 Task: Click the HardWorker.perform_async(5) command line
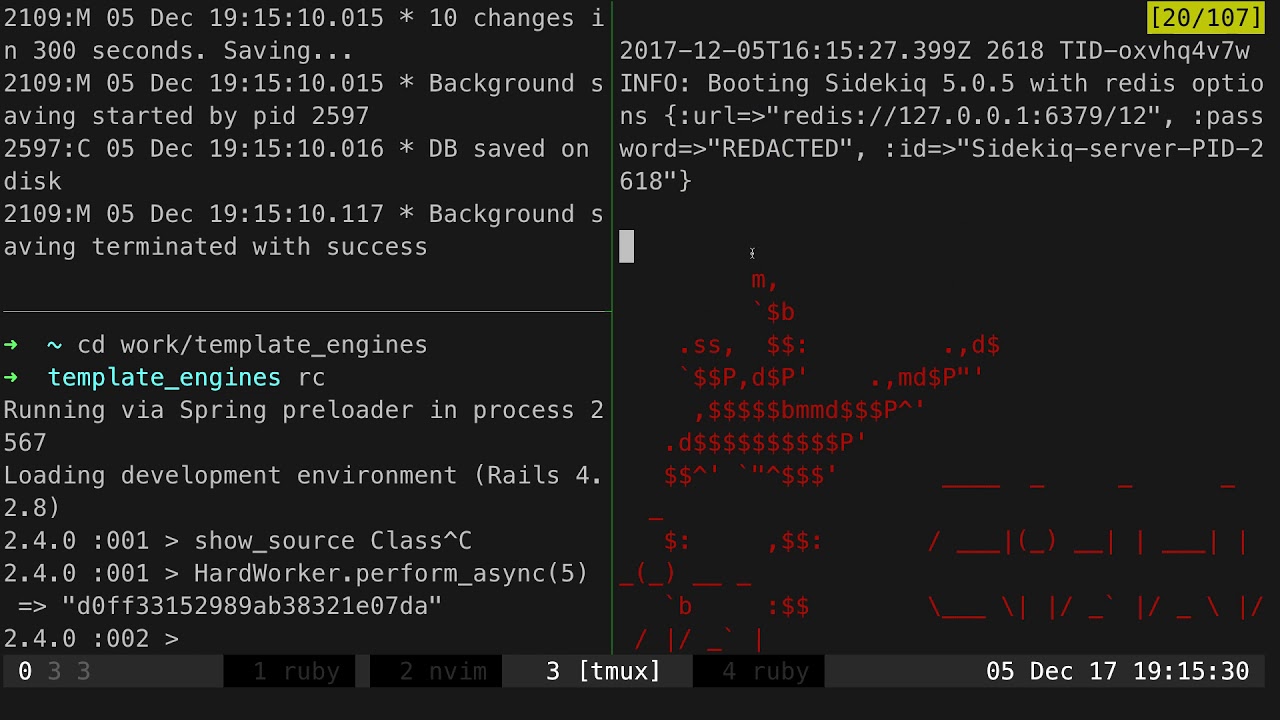296,573
